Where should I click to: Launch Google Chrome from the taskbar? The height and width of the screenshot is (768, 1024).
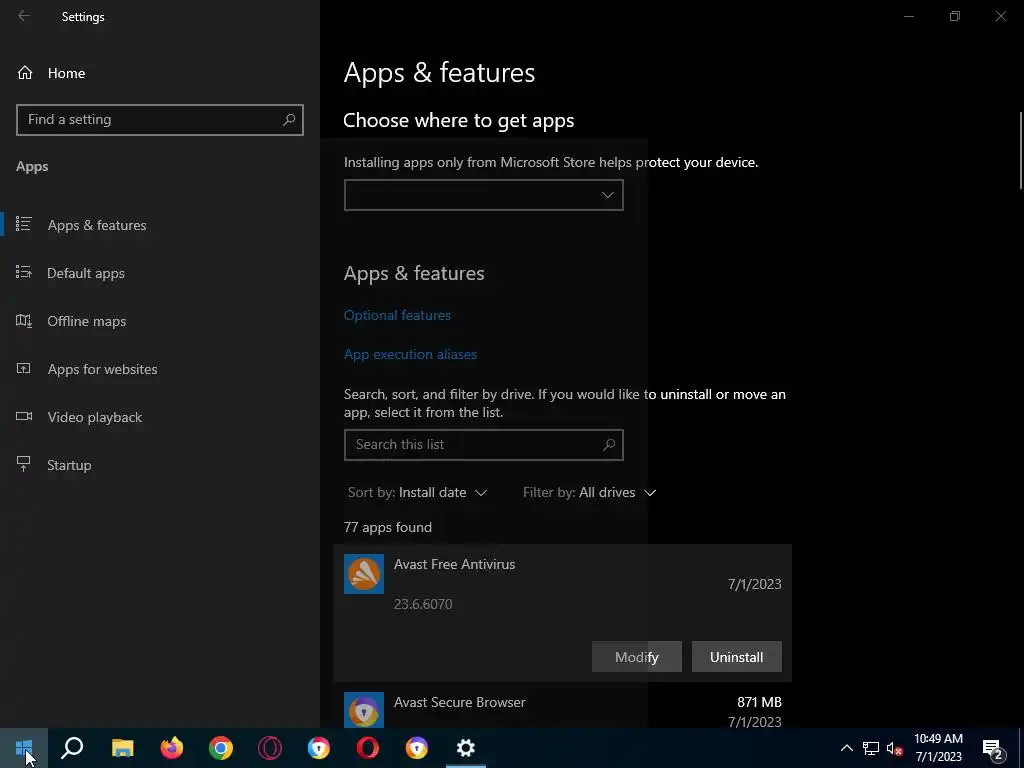pos(221,748)
